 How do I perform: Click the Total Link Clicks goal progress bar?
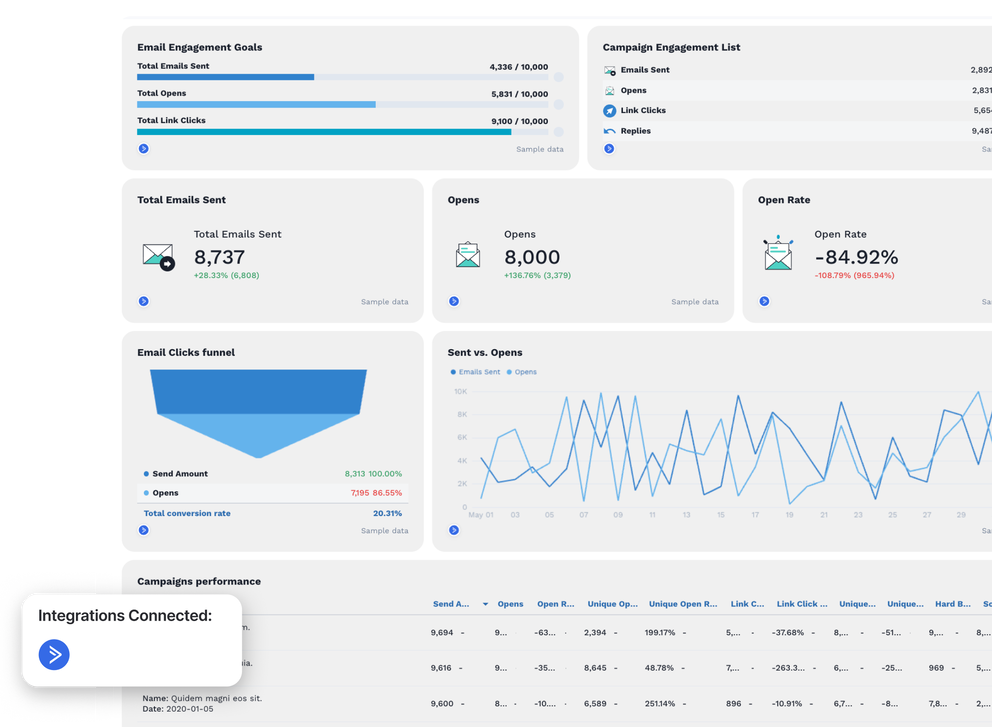(342, 132)
